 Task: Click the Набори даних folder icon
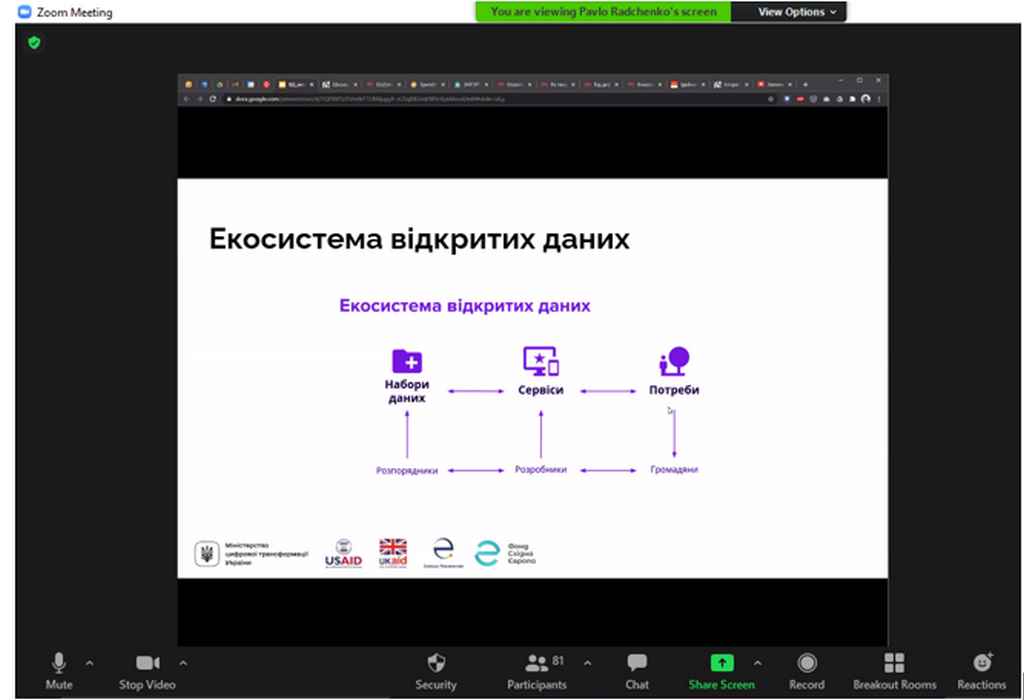point(407,361)
